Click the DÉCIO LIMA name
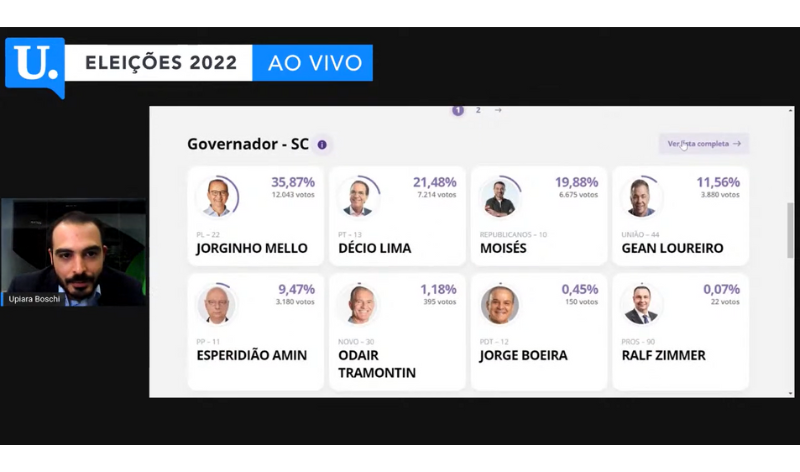Screen dimensions: 800x472 click(x=375, y=248)
